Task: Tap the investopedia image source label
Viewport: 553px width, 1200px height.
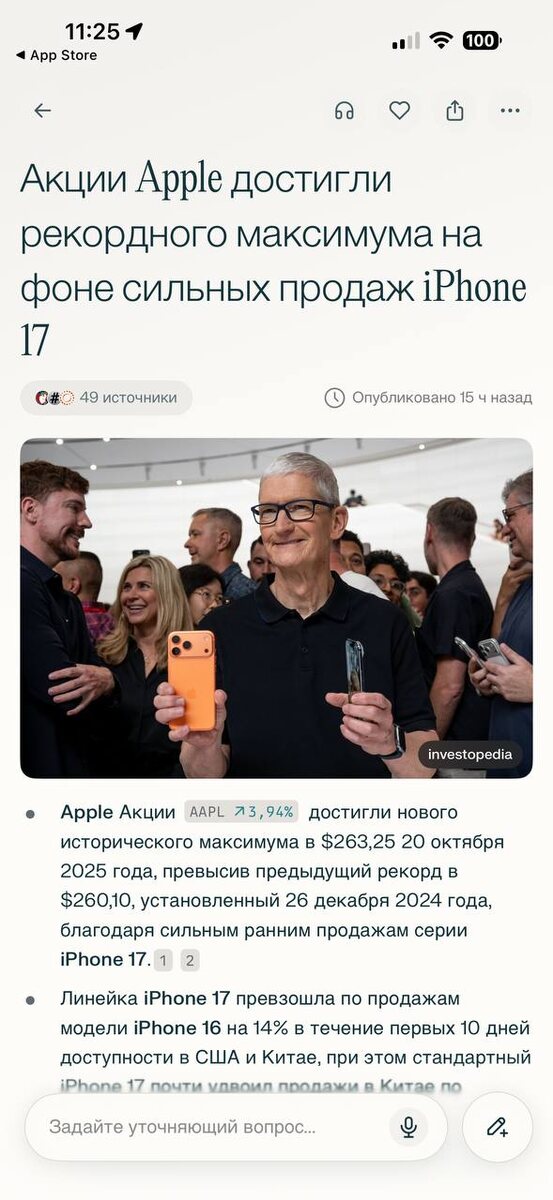Action: pos(470,755)
